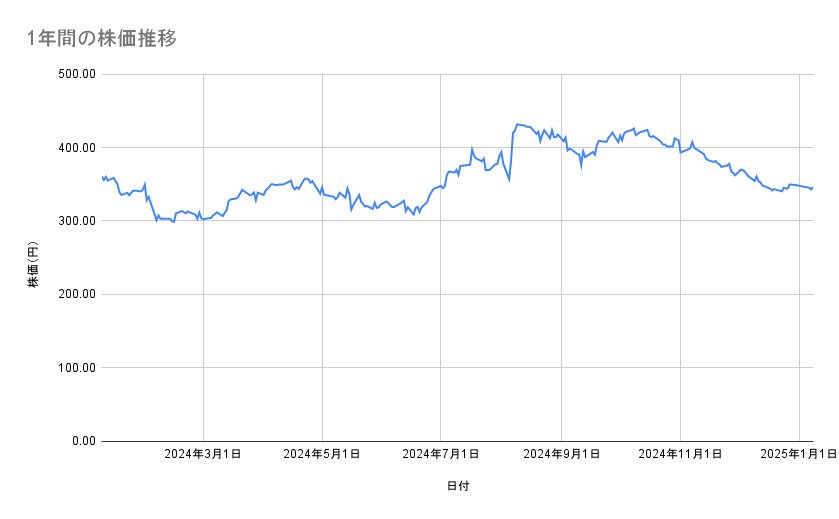Click the leftmost starting point of the line
Screen dimensions: 839x519
click(102, 177)
